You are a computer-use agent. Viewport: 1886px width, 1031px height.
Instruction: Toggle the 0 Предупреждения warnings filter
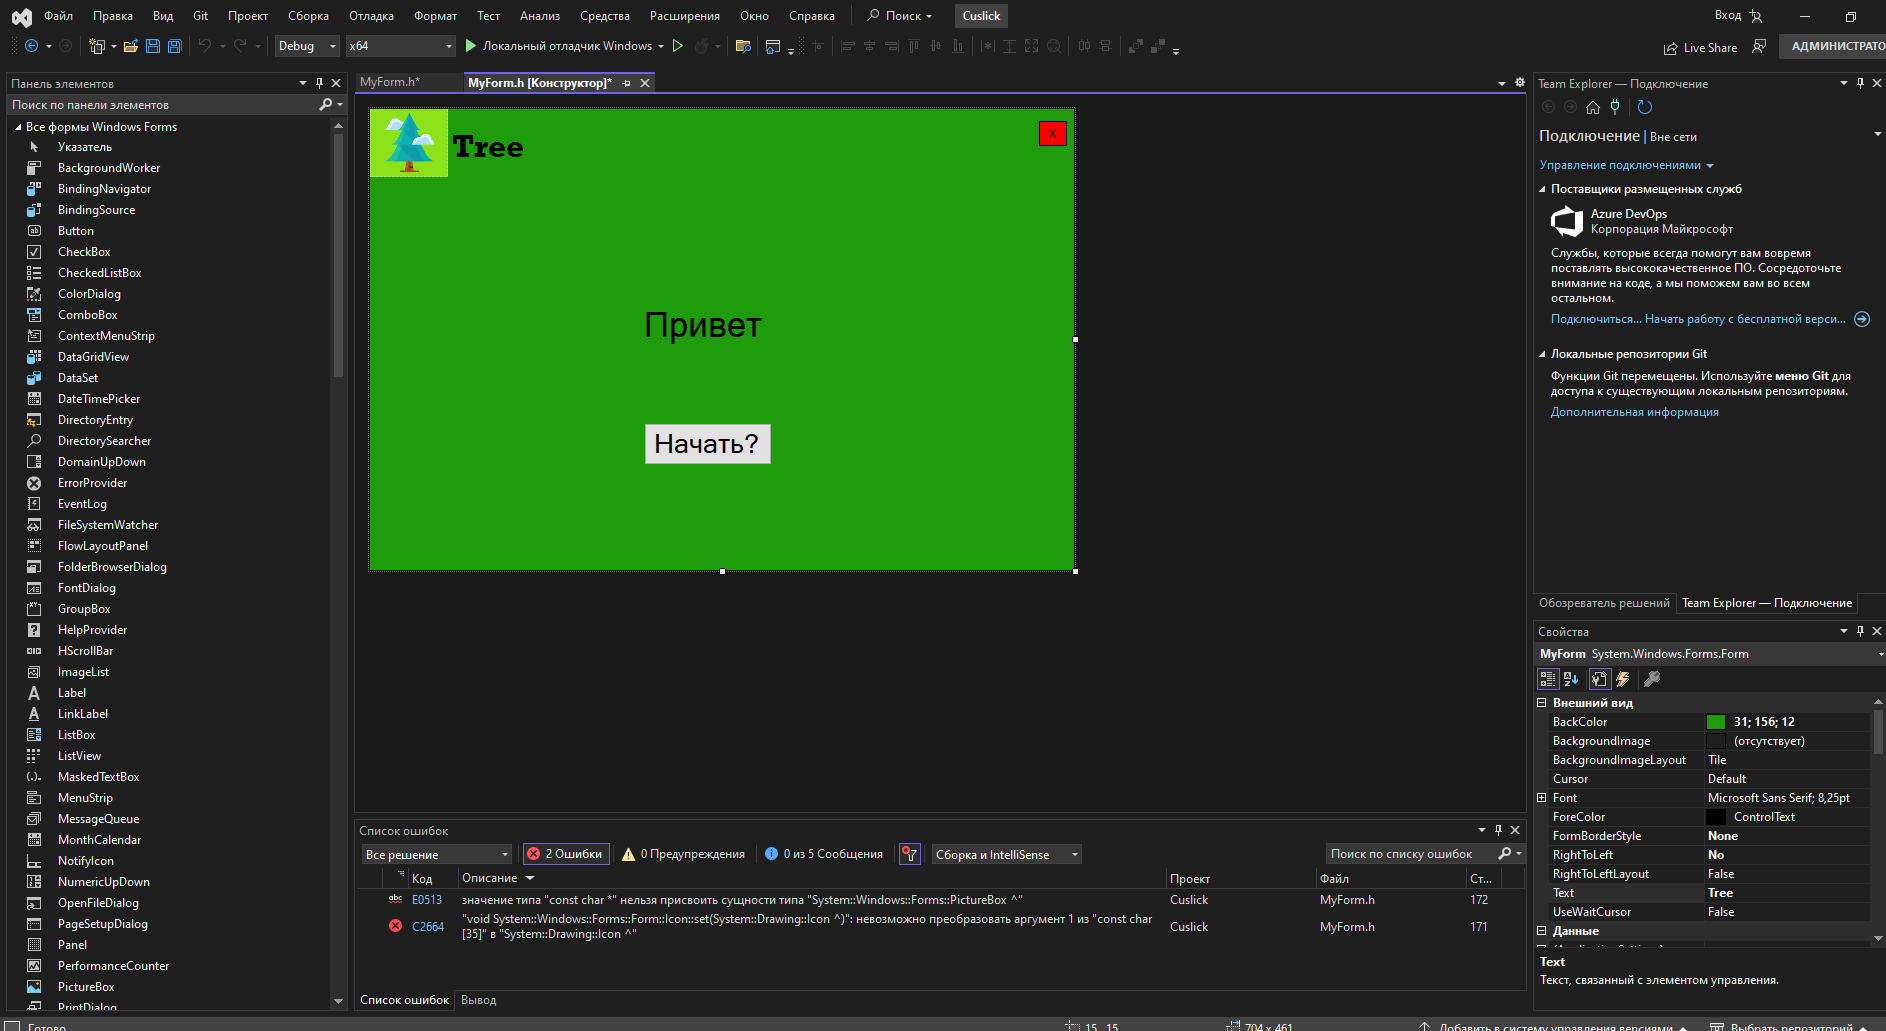click(x=683, y=854)
